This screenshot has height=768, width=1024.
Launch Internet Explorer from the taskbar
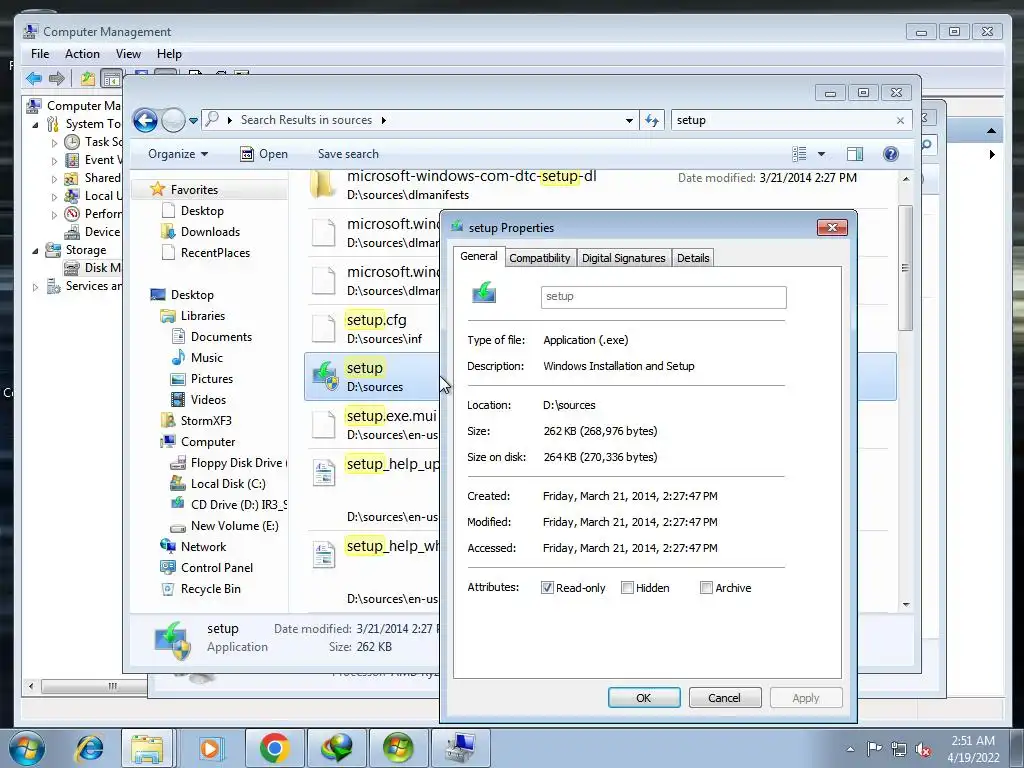tap(89, 748)
